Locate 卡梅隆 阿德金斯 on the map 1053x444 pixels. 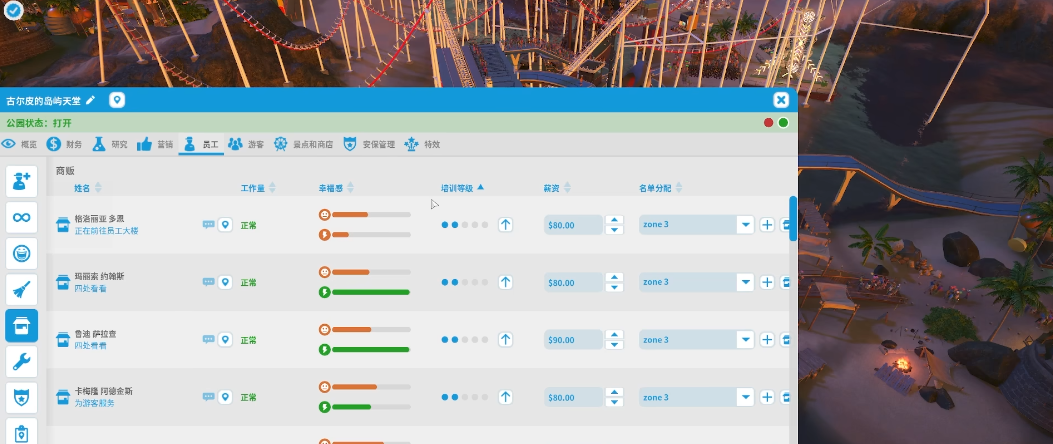[226, 398]
